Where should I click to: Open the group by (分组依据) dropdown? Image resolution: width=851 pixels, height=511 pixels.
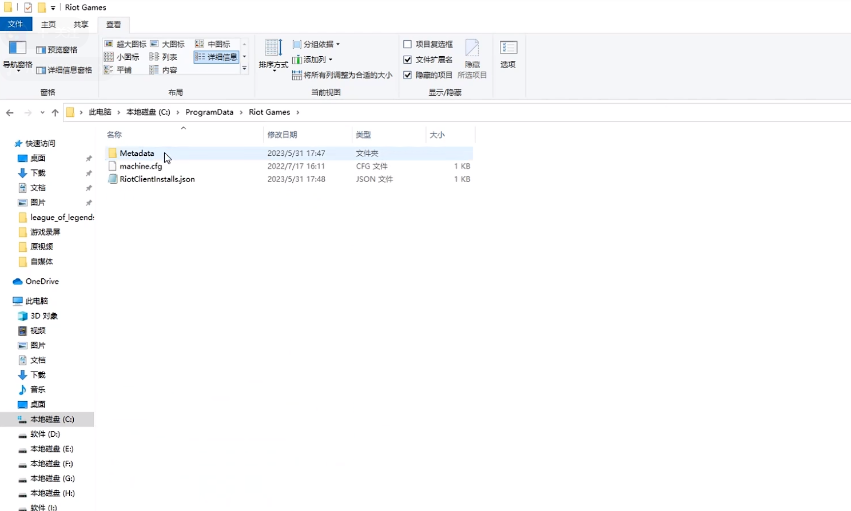click(x=316, y=44)
